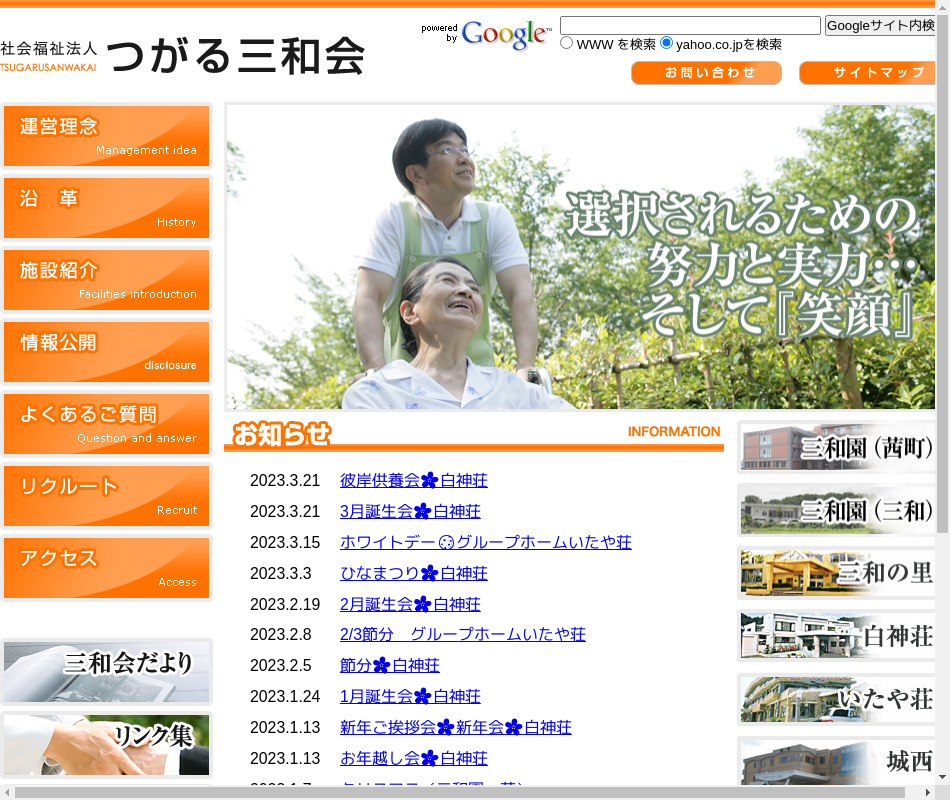This screenshot has width=950, height=800.
Task: Open the サイトマップ sitemap button
Action: 866,73
